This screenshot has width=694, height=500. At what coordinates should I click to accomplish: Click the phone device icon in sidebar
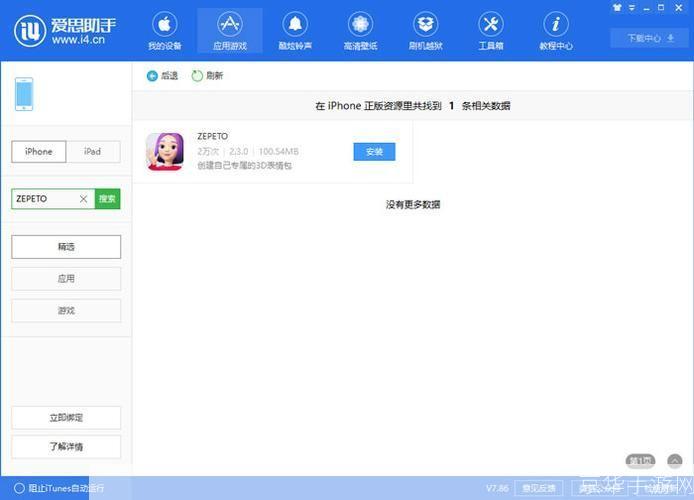point(24,94)
